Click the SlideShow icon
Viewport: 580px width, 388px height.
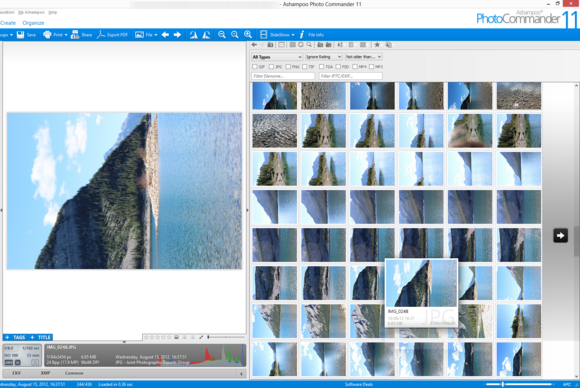(x=264, y=35)
